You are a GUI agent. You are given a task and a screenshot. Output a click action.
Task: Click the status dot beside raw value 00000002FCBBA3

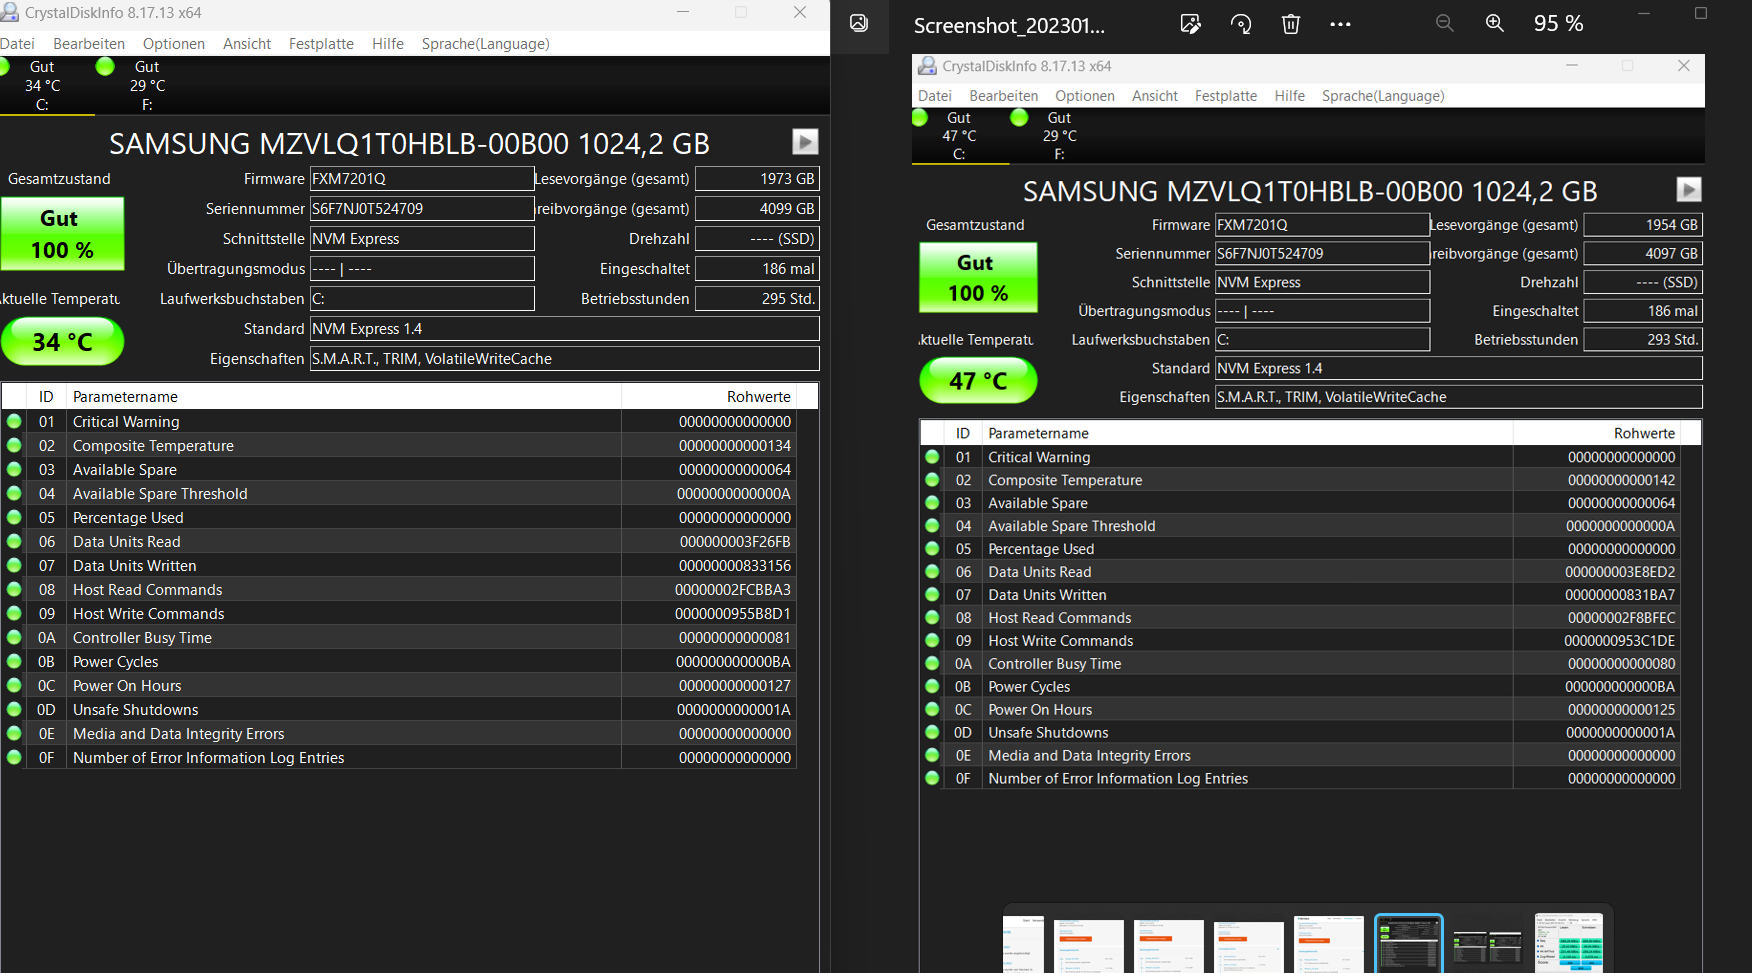click(14, 589)
